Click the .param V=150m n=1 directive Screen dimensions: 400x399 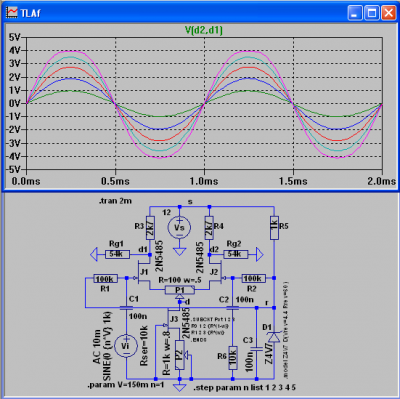(126, 385)
